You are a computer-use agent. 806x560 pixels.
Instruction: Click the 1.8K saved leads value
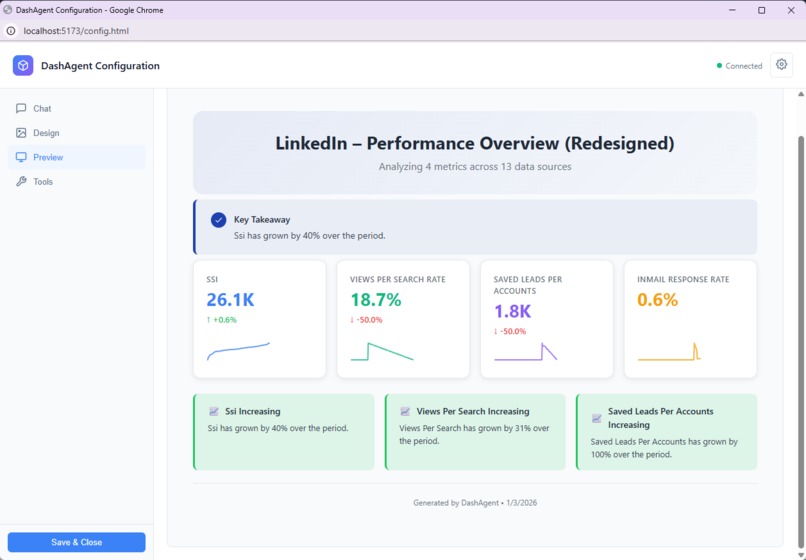[x=512, y=312]
